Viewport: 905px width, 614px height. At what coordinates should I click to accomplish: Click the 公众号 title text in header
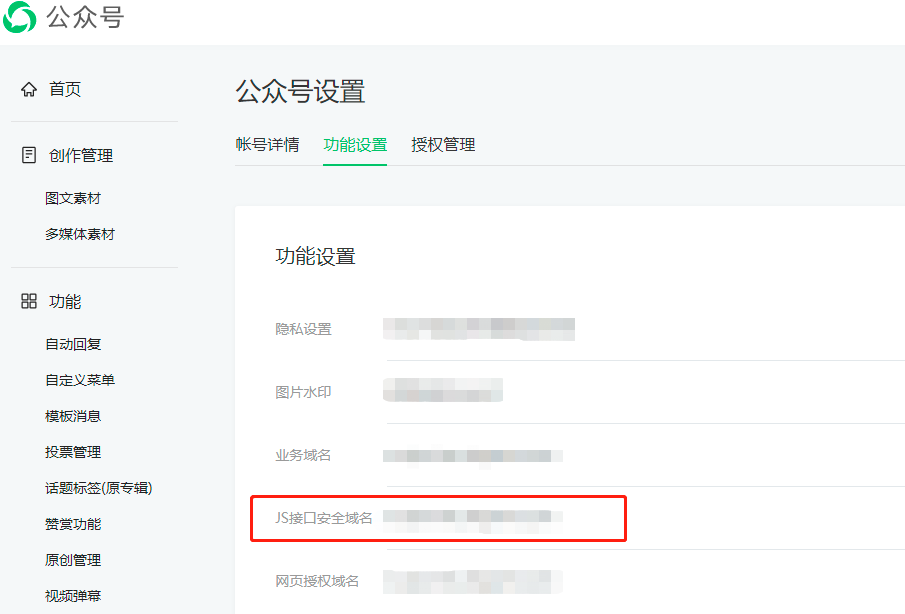pyautogui.click(x=85, y=17)
